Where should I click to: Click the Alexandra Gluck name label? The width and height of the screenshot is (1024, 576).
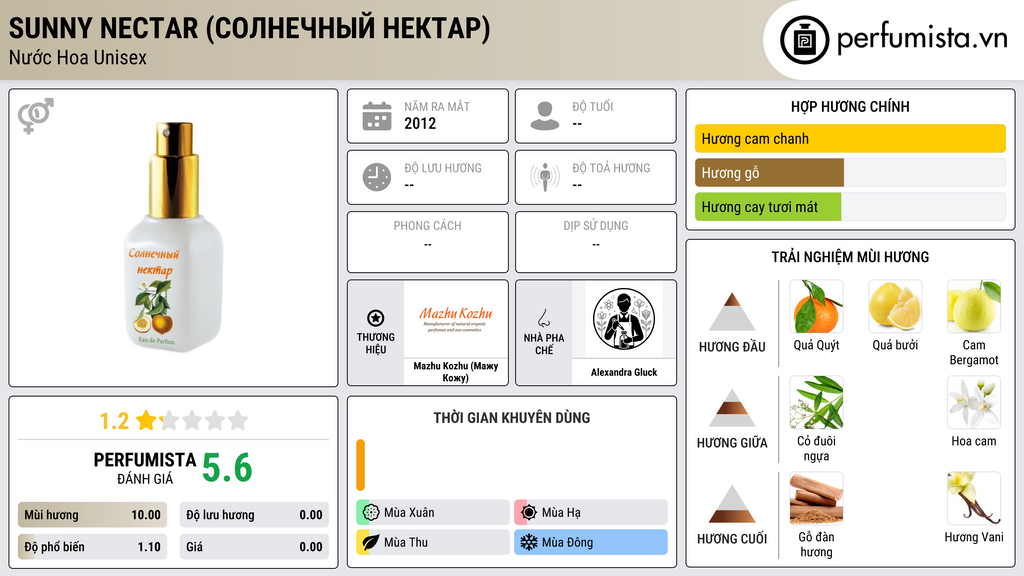[x=624, y=372]
